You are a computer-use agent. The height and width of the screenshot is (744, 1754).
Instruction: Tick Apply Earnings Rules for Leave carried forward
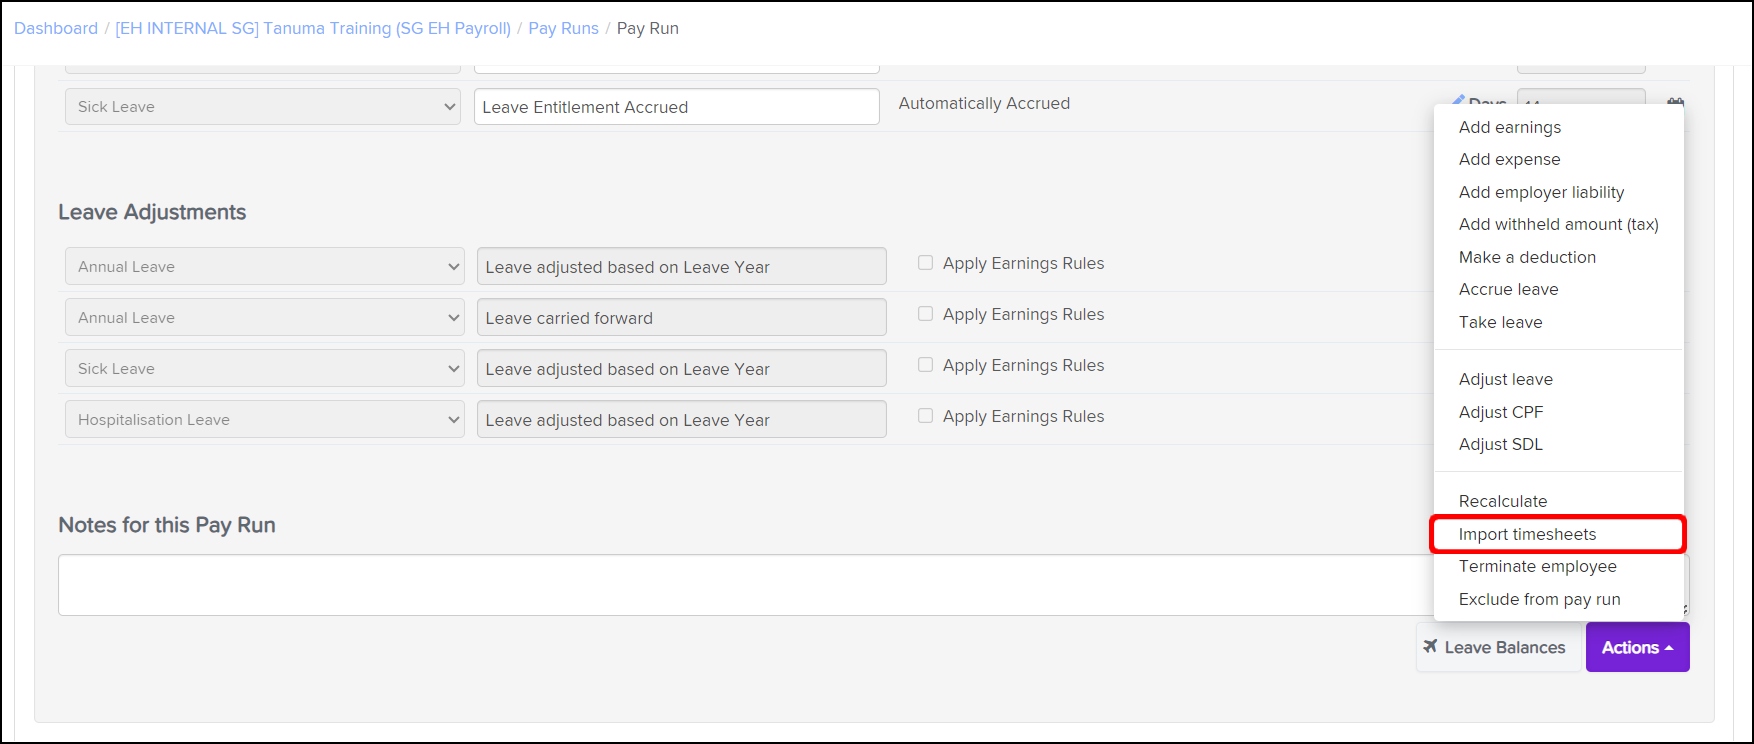pos(925,314)
